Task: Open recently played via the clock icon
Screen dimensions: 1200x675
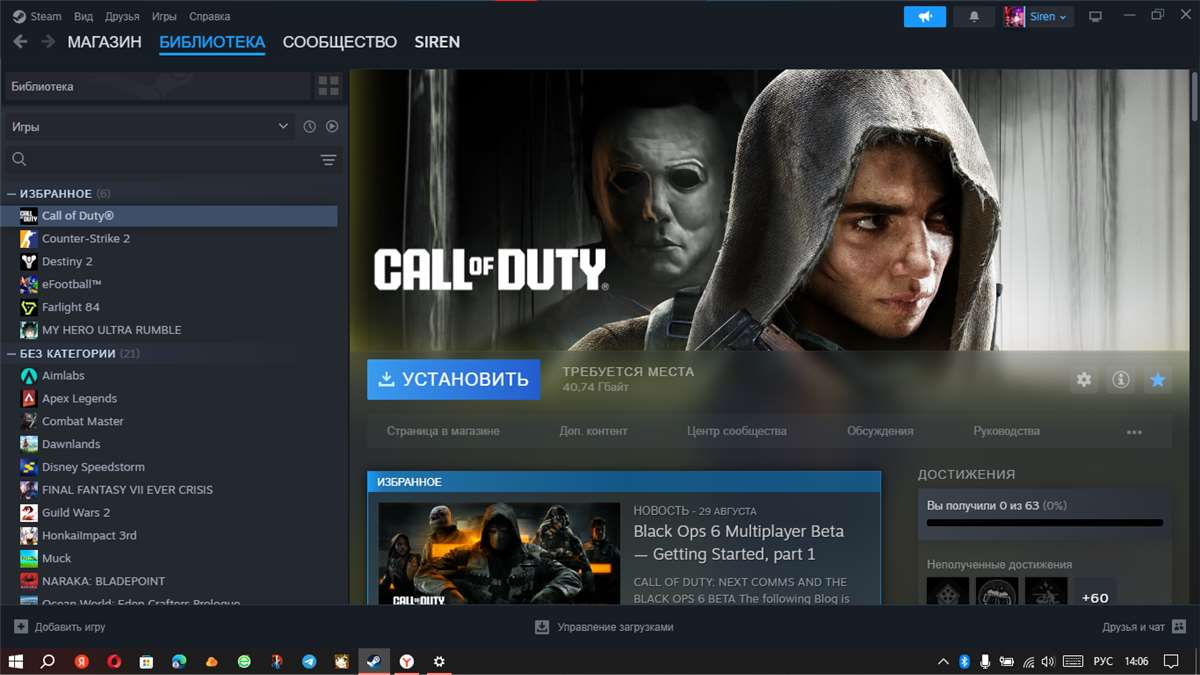Action: 309,126
